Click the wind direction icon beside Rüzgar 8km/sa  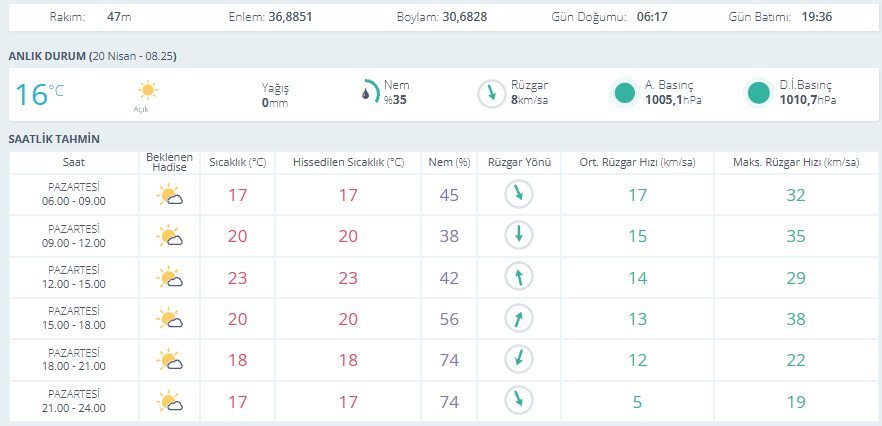point(490,93)
